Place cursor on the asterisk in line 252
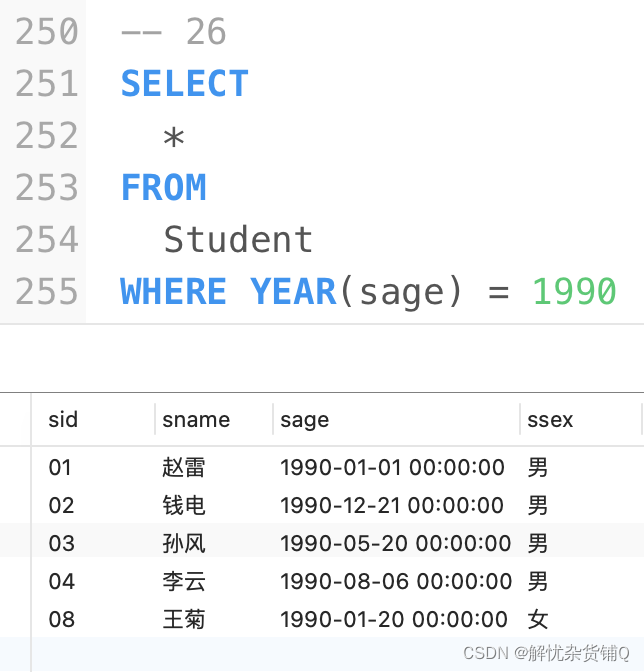Viewport: 644px width, 672px height. click(x=174, y=138)
